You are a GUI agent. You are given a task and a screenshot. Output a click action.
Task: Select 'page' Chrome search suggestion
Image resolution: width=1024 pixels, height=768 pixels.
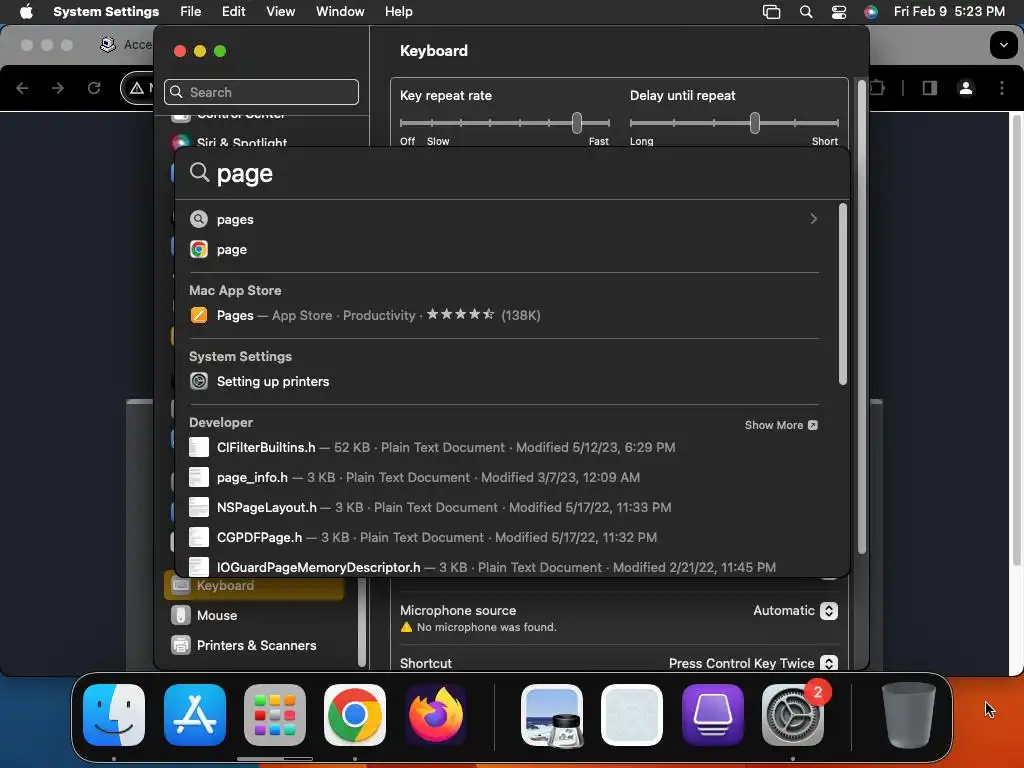tap(504, 249)
